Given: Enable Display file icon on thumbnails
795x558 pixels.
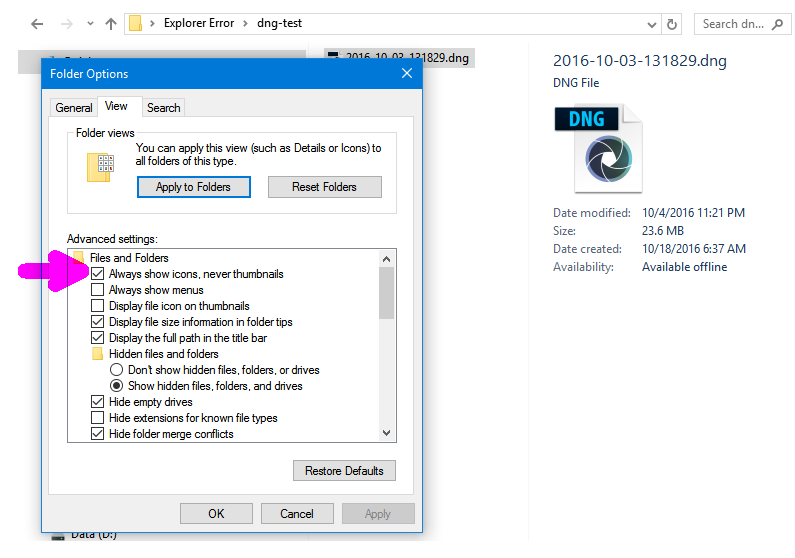Looking at the screenshot, I should tap(97, 306).
